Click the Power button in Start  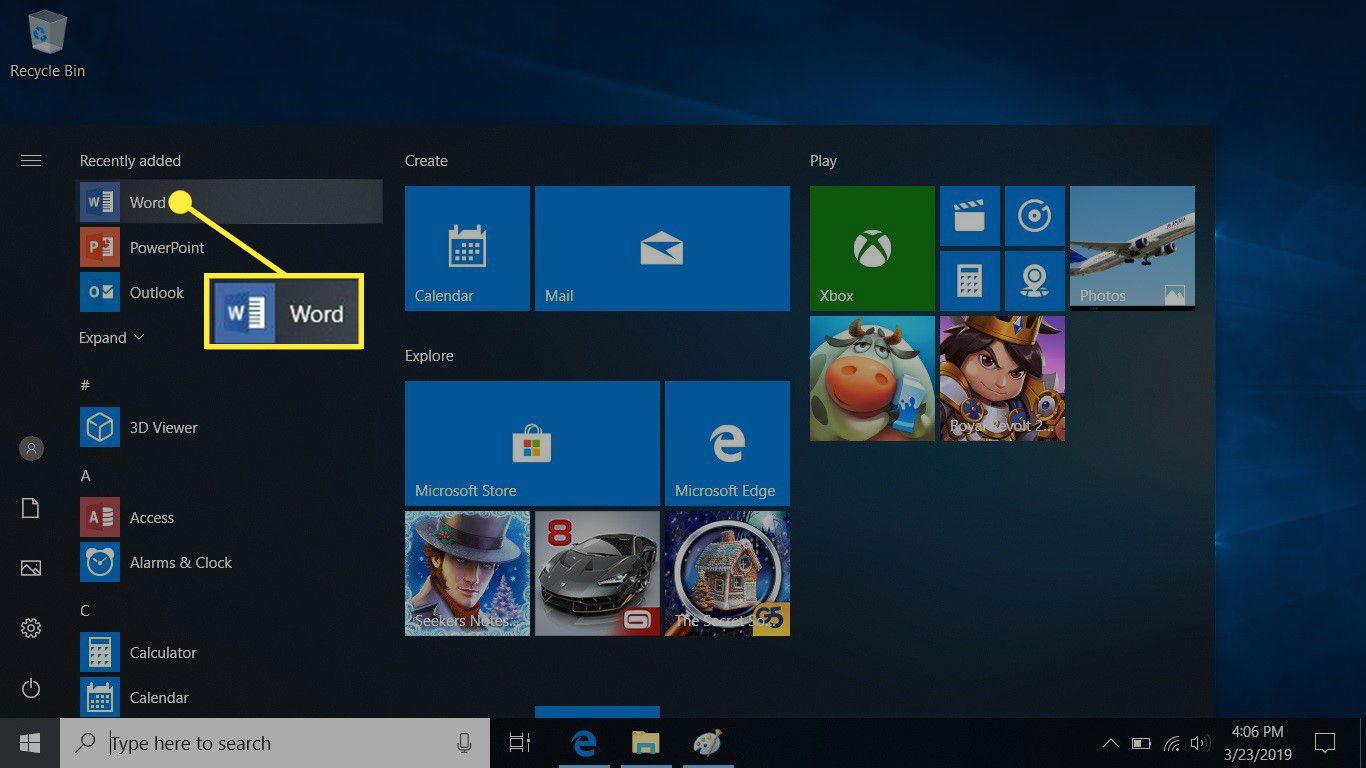click(x=31, y=688)
